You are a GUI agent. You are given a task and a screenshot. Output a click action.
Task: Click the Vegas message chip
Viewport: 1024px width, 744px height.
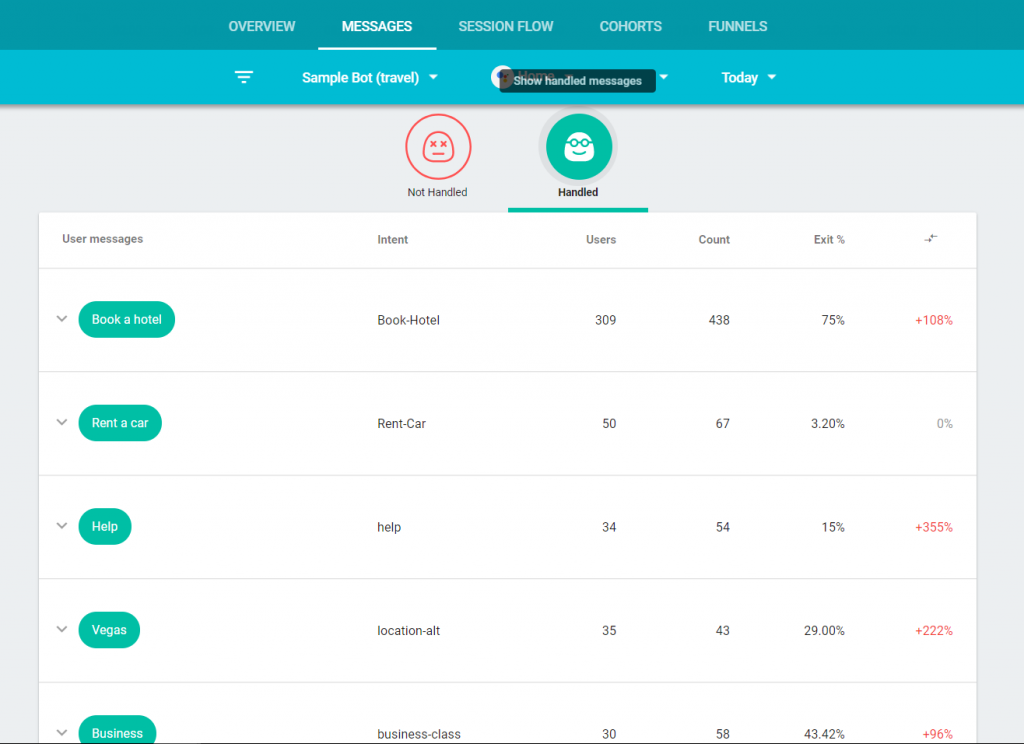tap(109, 630)
